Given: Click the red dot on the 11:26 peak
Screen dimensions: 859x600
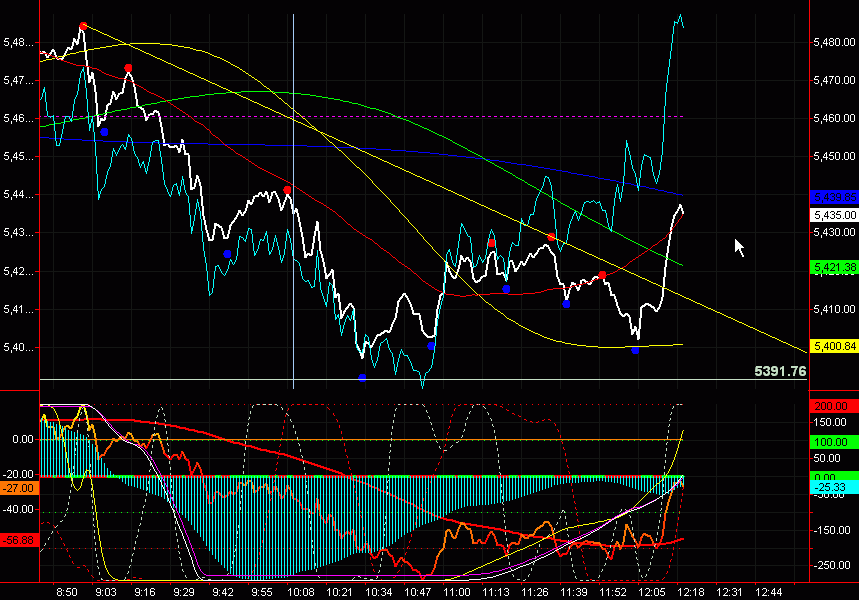Looking at the screenshot, I should [x=551, y=237].
